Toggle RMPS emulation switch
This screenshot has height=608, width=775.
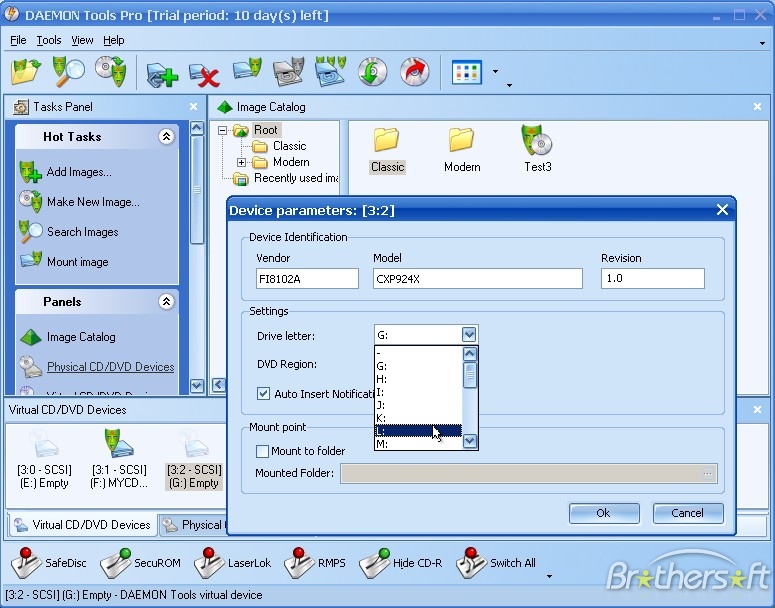point(315,563)
